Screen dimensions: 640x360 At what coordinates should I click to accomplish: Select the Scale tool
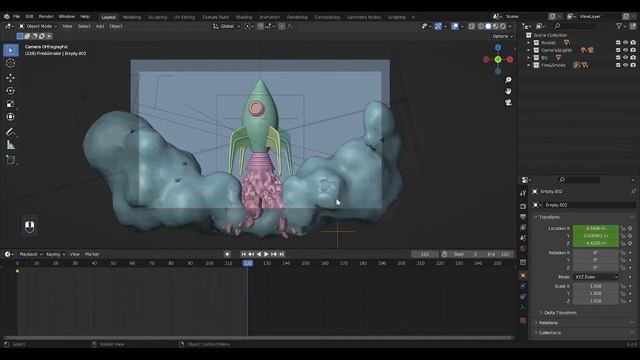(x=11, y=104)
